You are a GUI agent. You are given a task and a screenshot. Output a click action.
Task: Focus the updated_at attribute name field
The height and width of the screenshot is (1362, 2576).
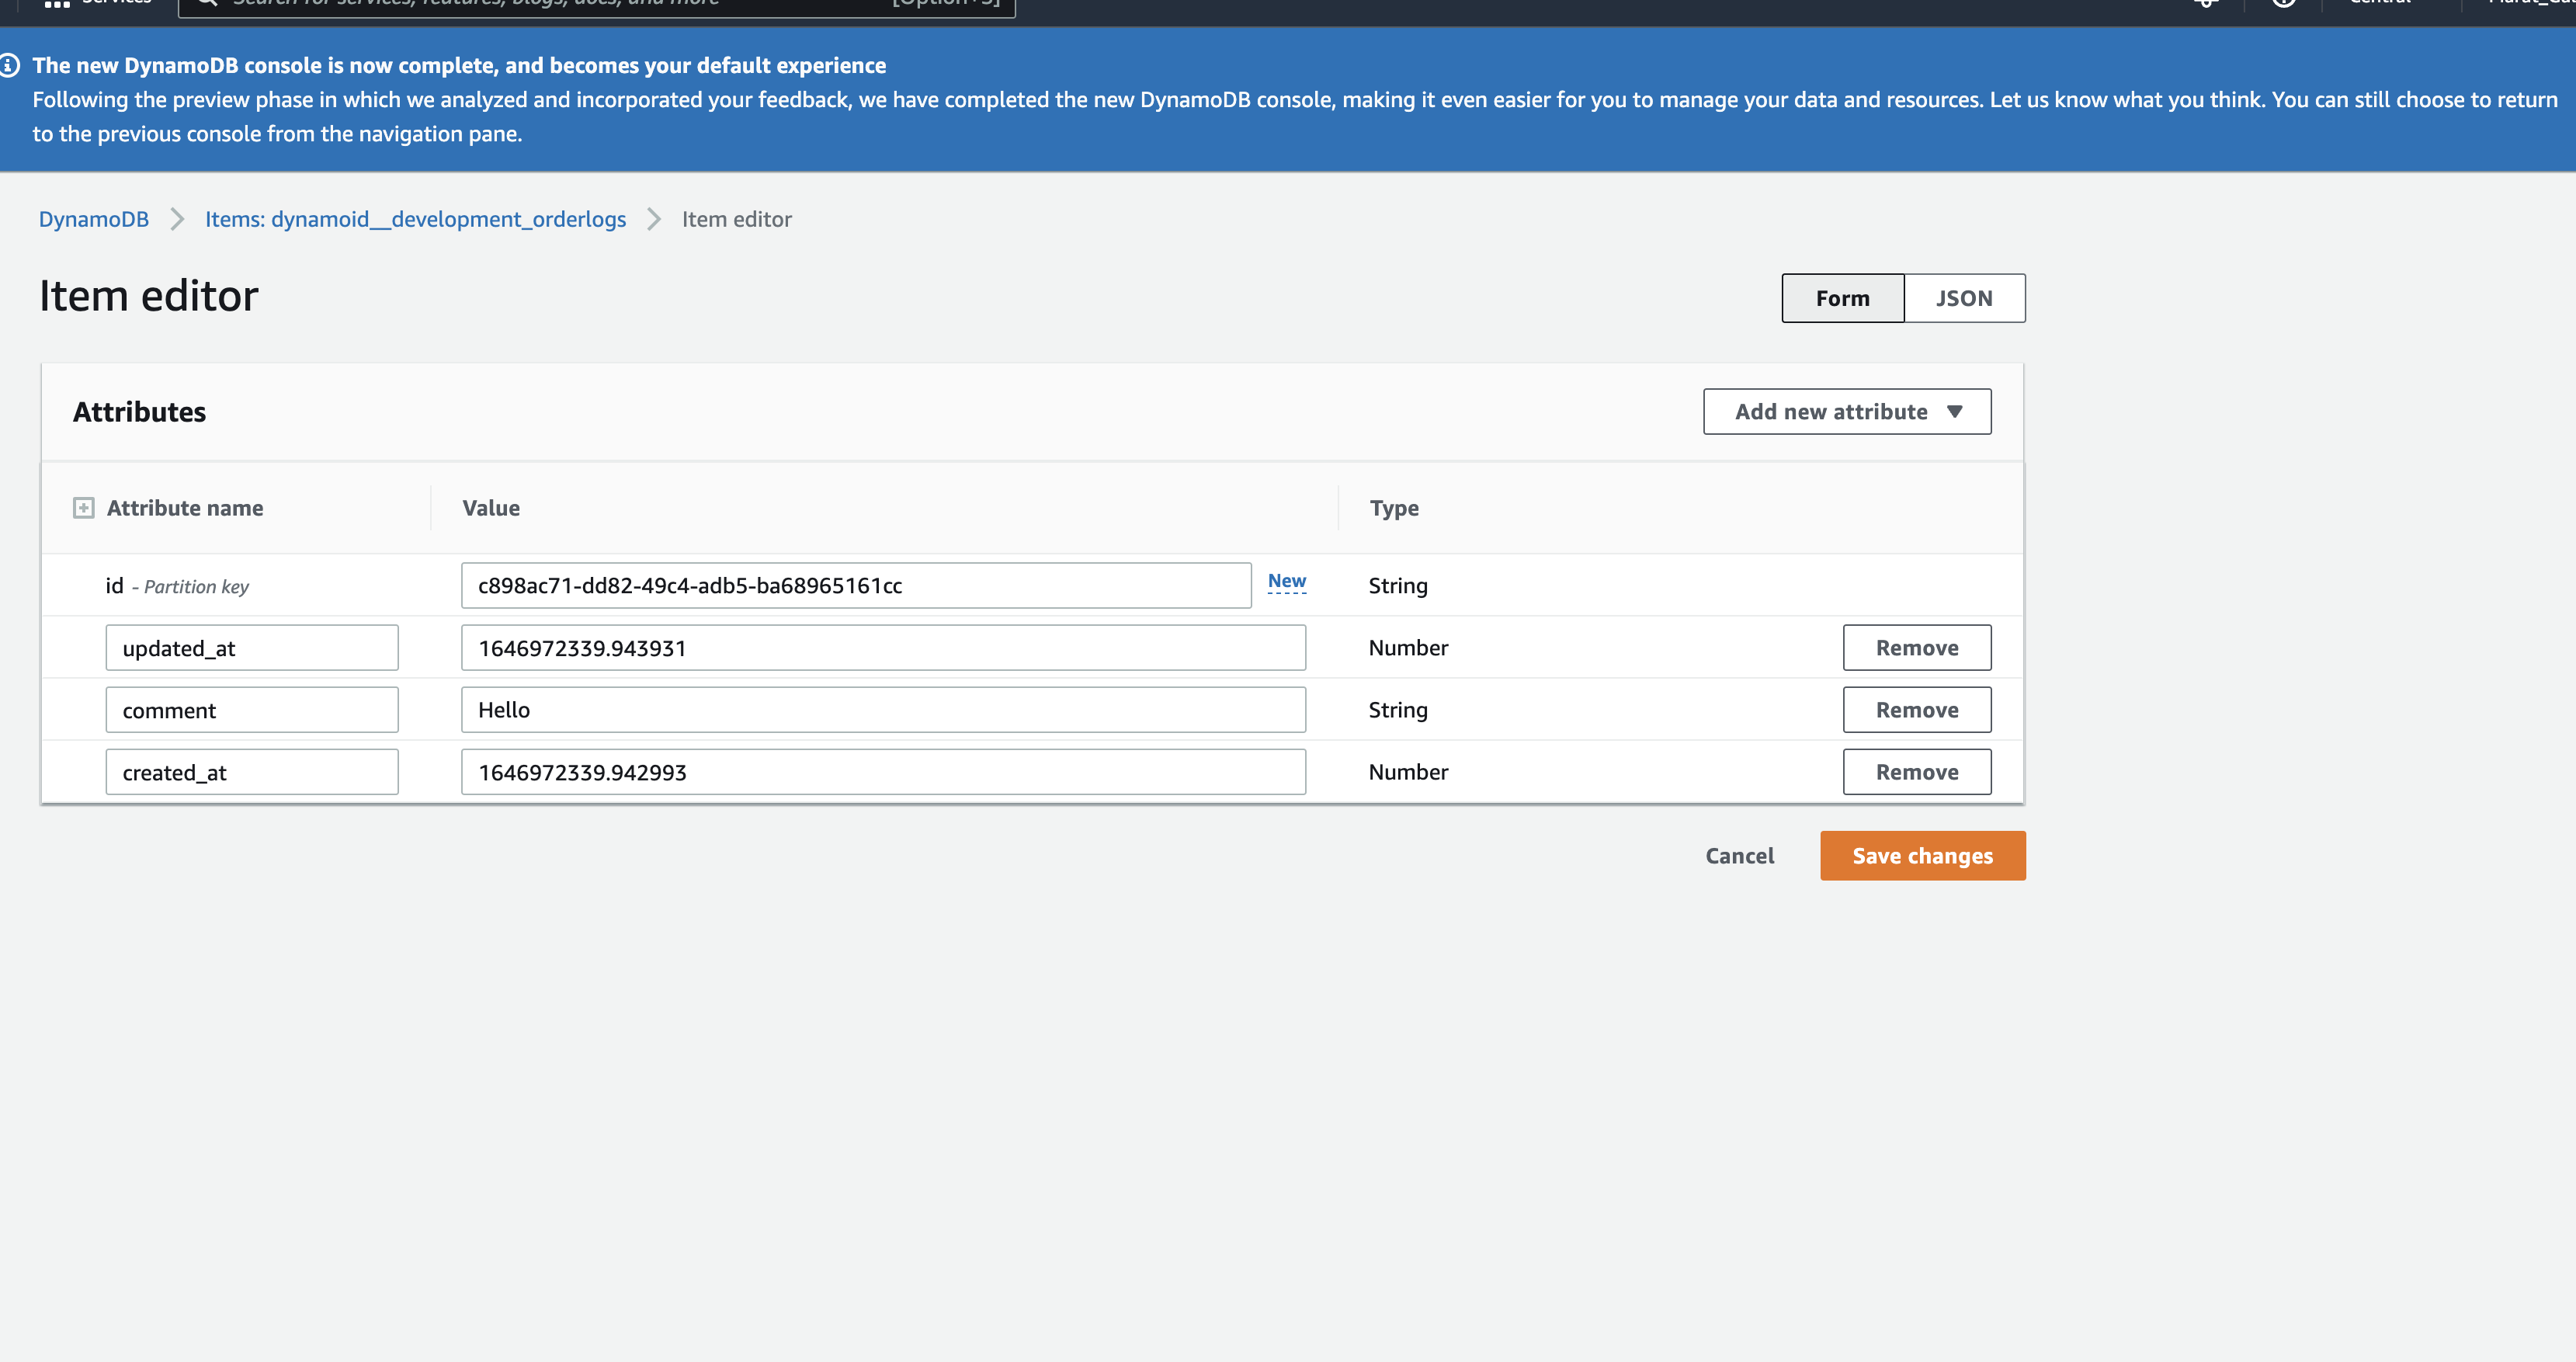[252, 648]
